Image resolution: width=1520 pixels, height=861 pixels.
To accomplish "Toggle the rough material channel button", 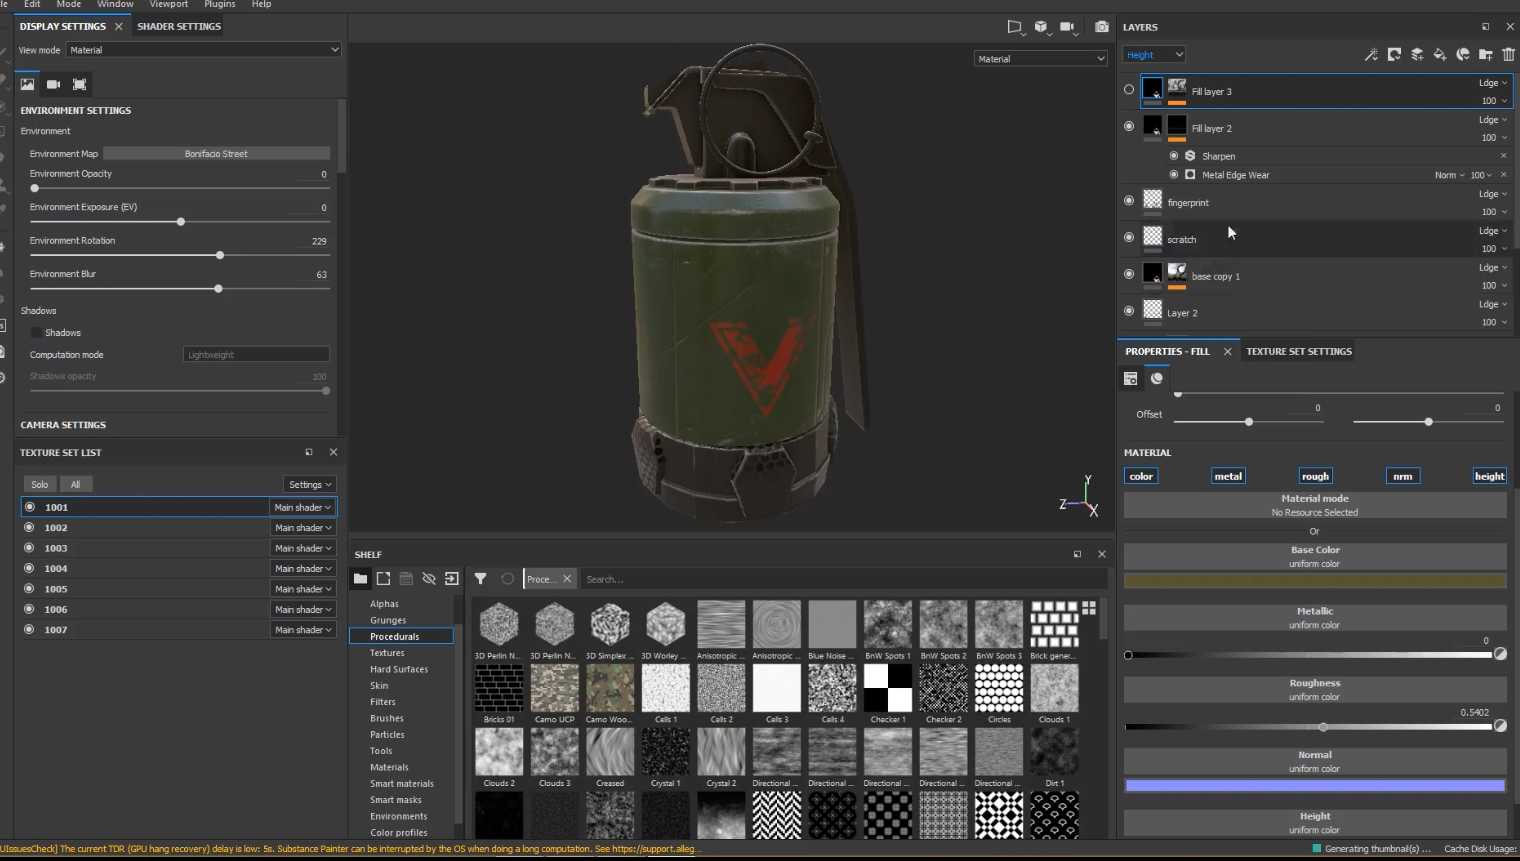I will [x=1315, y=477].
